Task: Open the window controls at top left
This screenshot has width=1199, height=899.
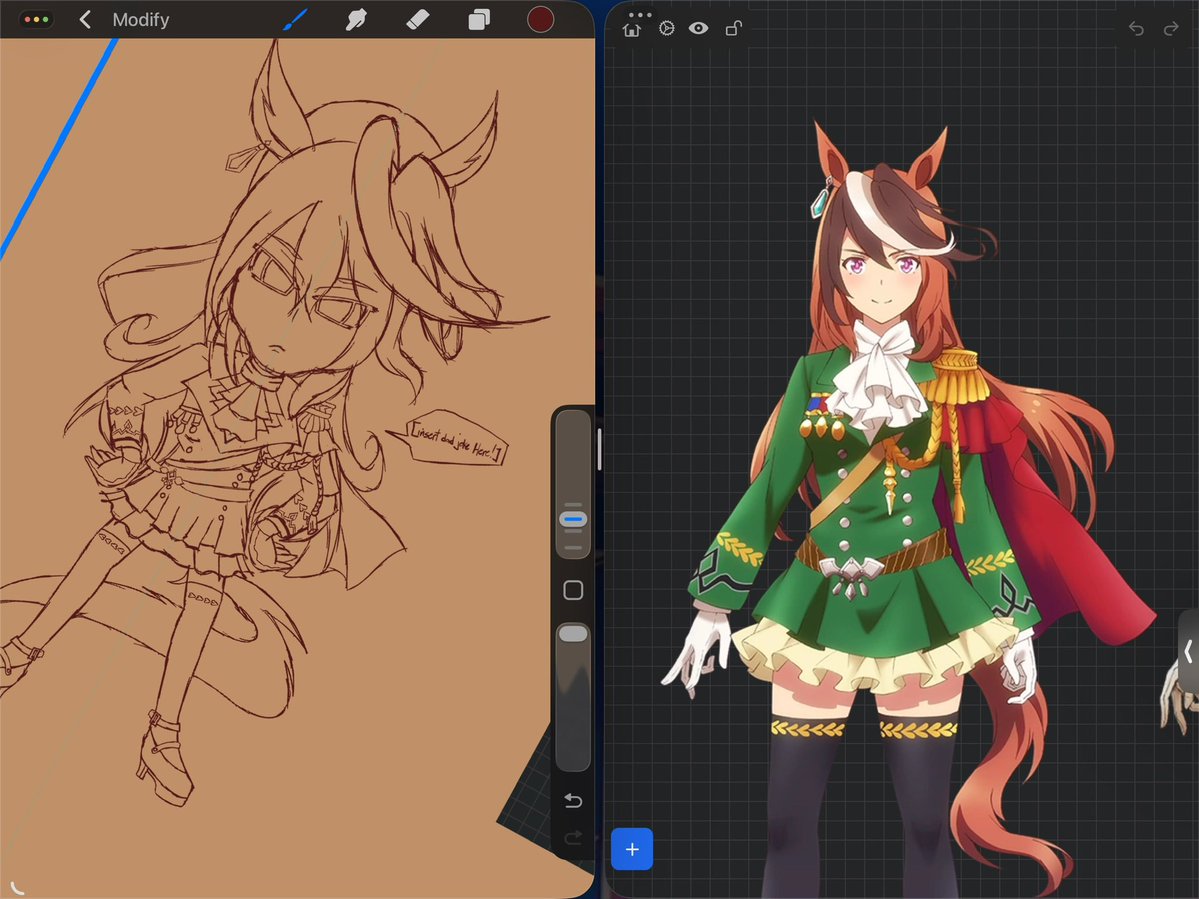Action: 36,20
